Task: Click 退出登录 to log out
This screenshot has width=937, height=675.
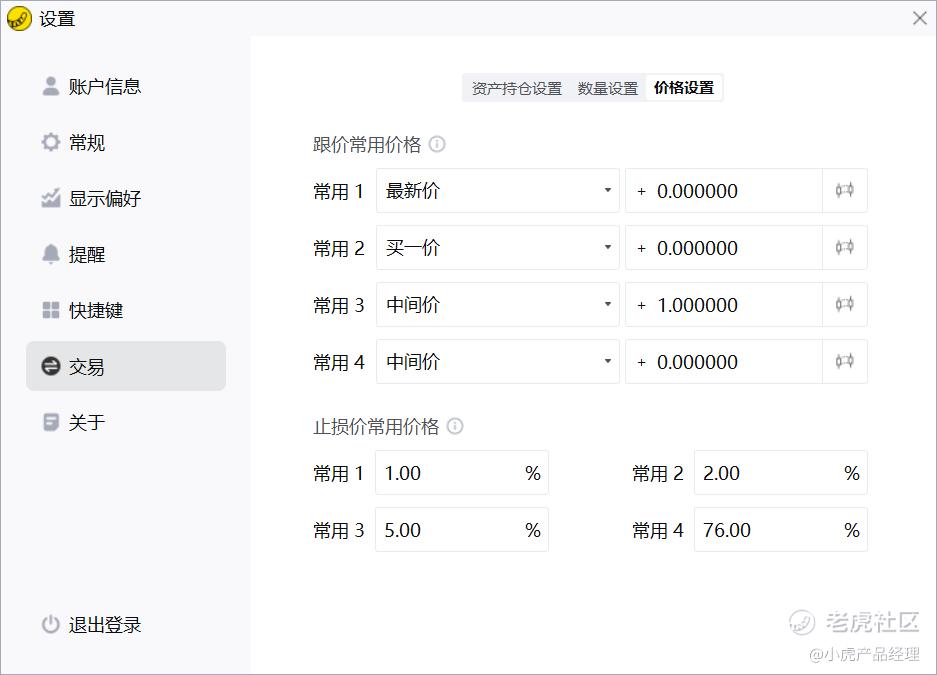Action: click(x=104, y=625)
